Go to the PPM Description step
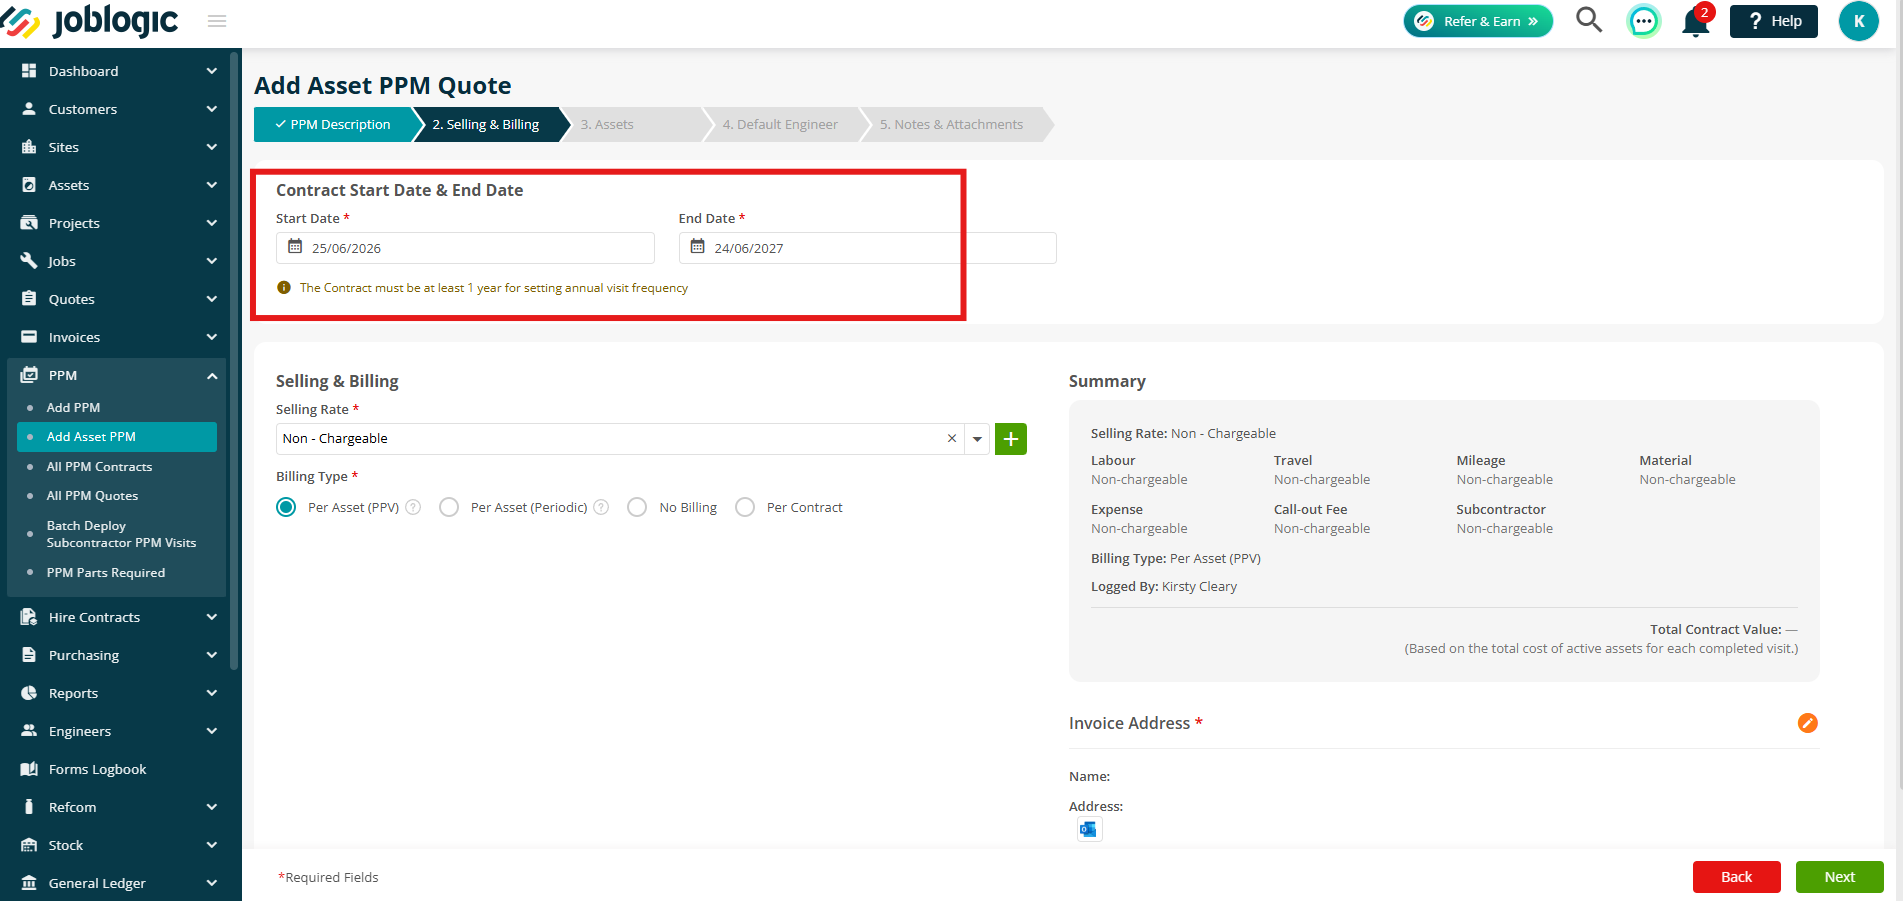Screen dimensions: 1903x901 [333, 124]
